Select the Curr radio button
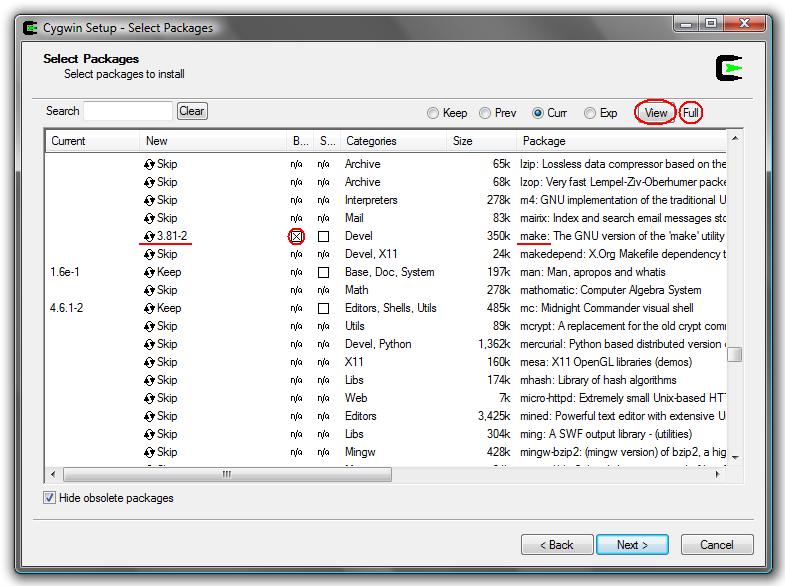The height and width of the screenshot is (586, 785). click(x=538, y=113)
